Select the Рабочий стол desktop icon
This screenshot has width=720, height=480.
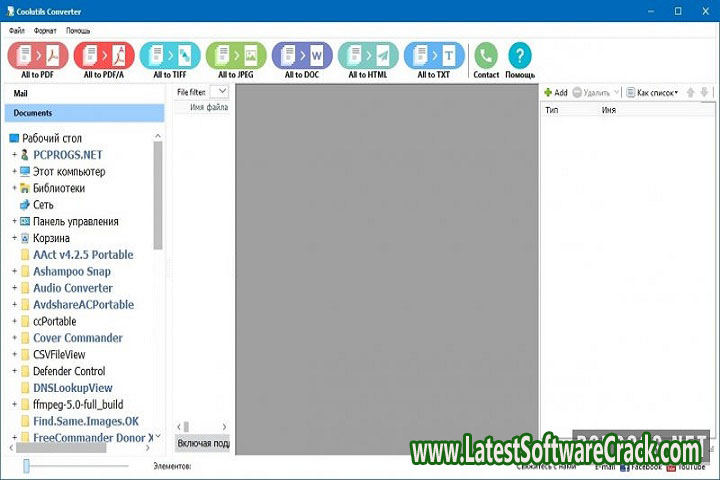[14, 138]
